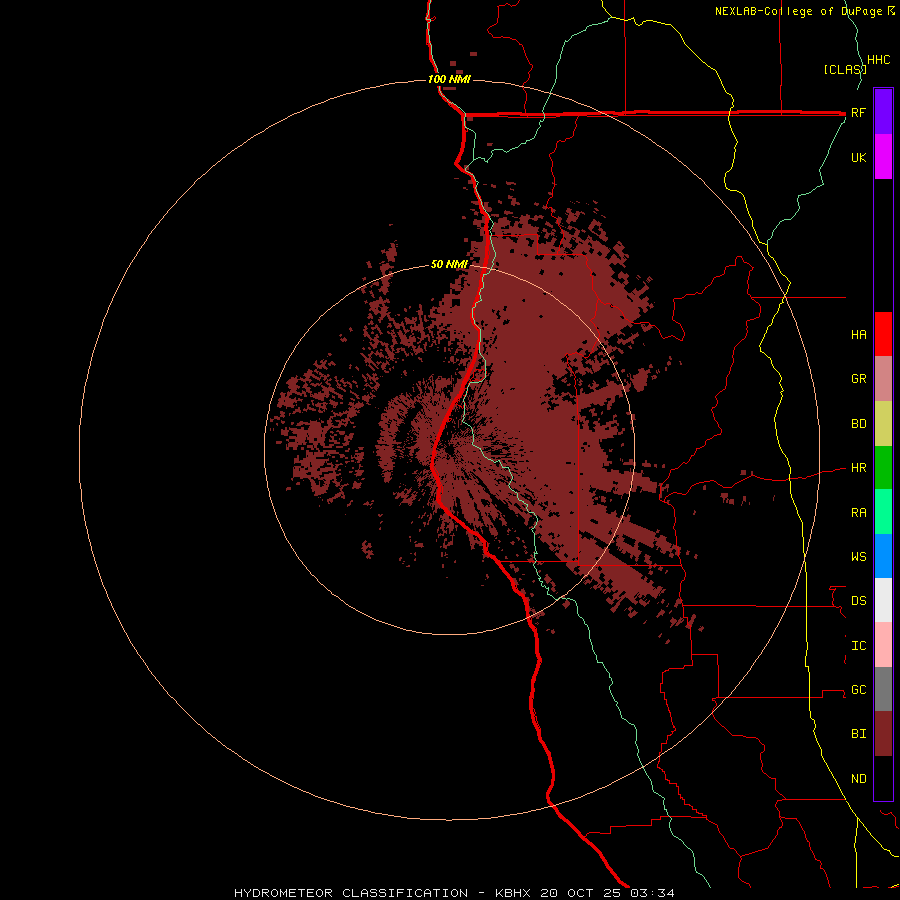Viewport: 900px width, 900px height.
Task: Click the 'RA' legend label
Action: click(858, 513)
